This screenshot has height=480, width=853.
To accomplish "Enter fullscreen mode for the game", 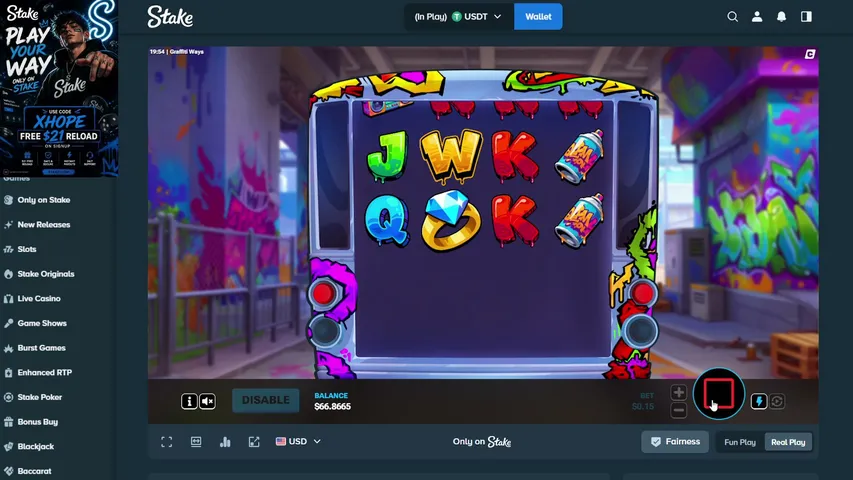I will 166,442.
